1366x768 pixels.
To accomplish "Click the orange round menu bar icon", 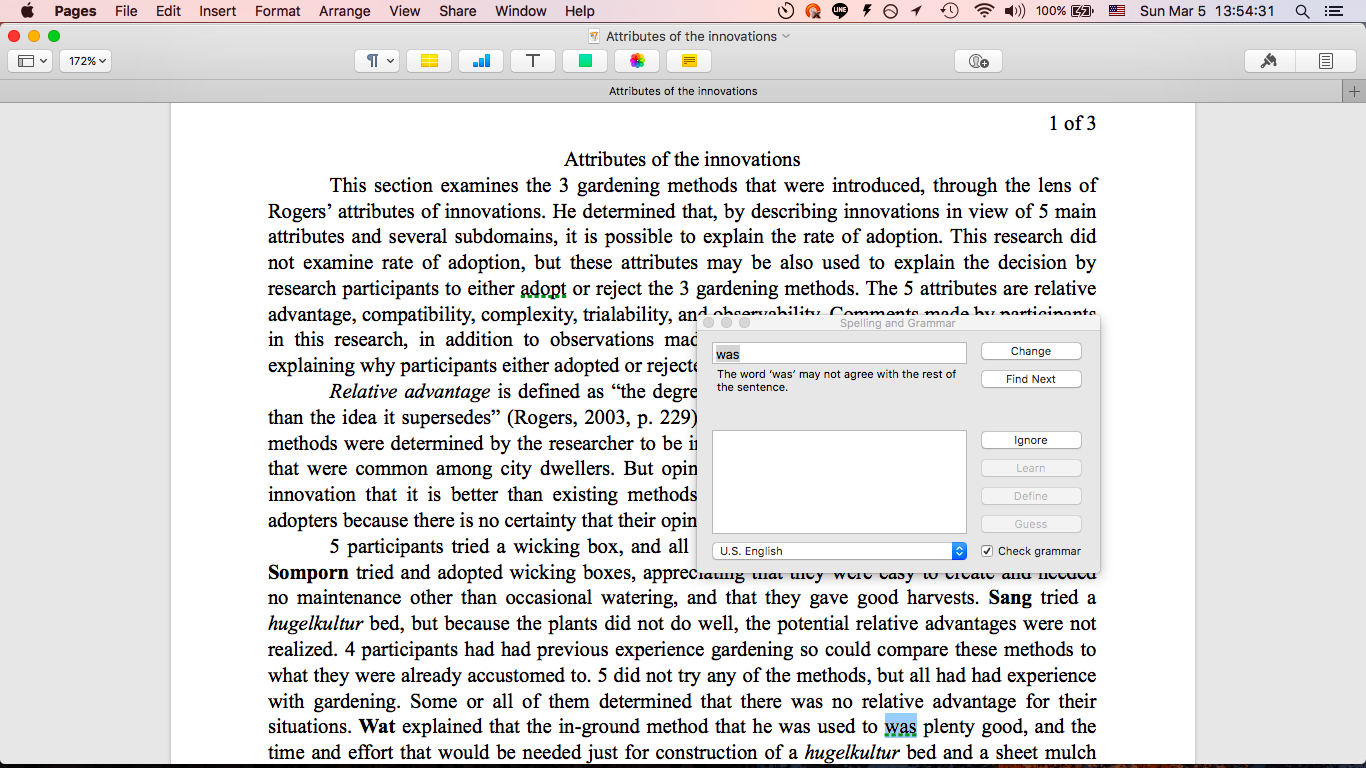I will click(813, 11).
